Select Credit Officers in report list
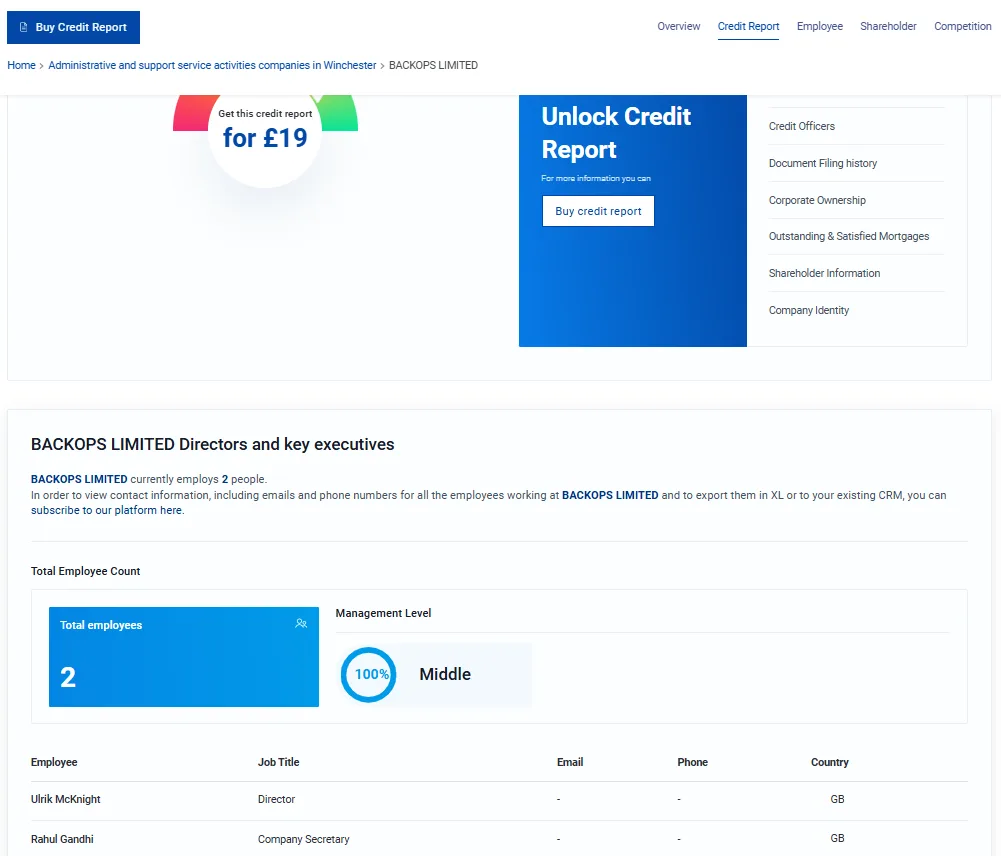Image resolution: width=1001 pixels, height=856 pixels. (x=801, y=127)
